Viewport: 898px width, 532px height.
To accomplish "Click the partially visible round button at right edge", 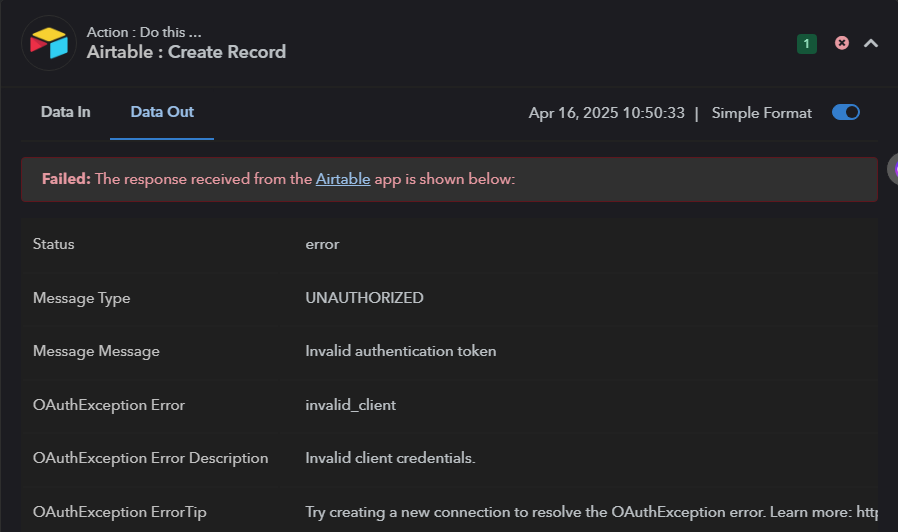I will coord(892,169).
